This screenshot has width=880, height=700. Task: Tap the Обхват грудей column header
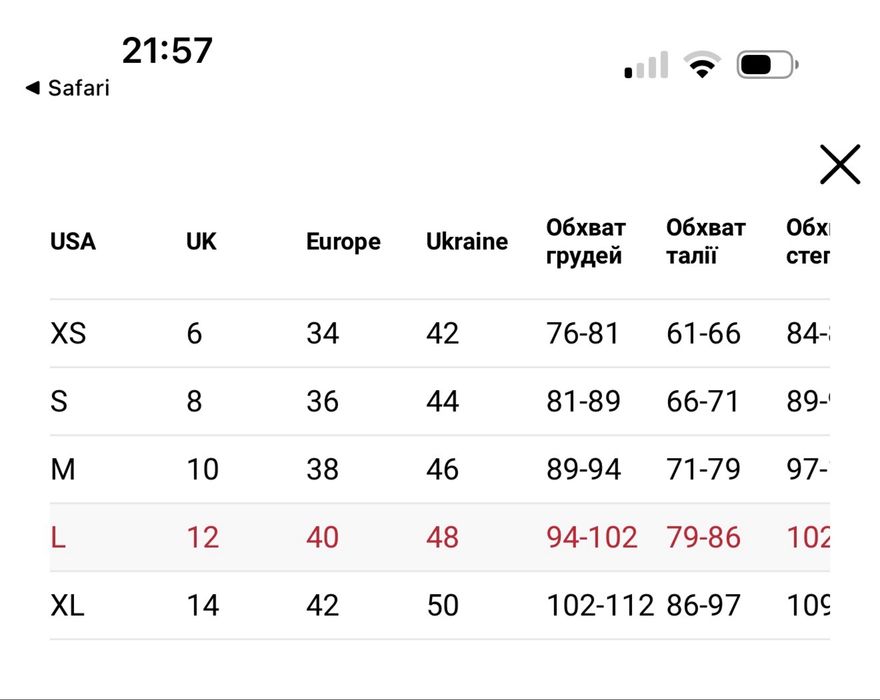point(586,242)
